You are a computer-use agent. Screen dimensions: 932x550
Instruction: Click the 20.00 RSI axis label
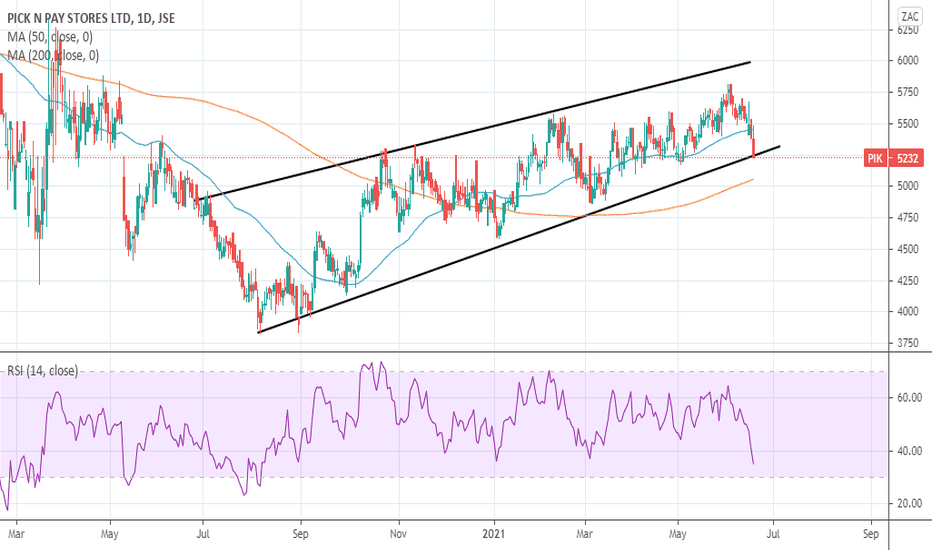click(909, 504)
